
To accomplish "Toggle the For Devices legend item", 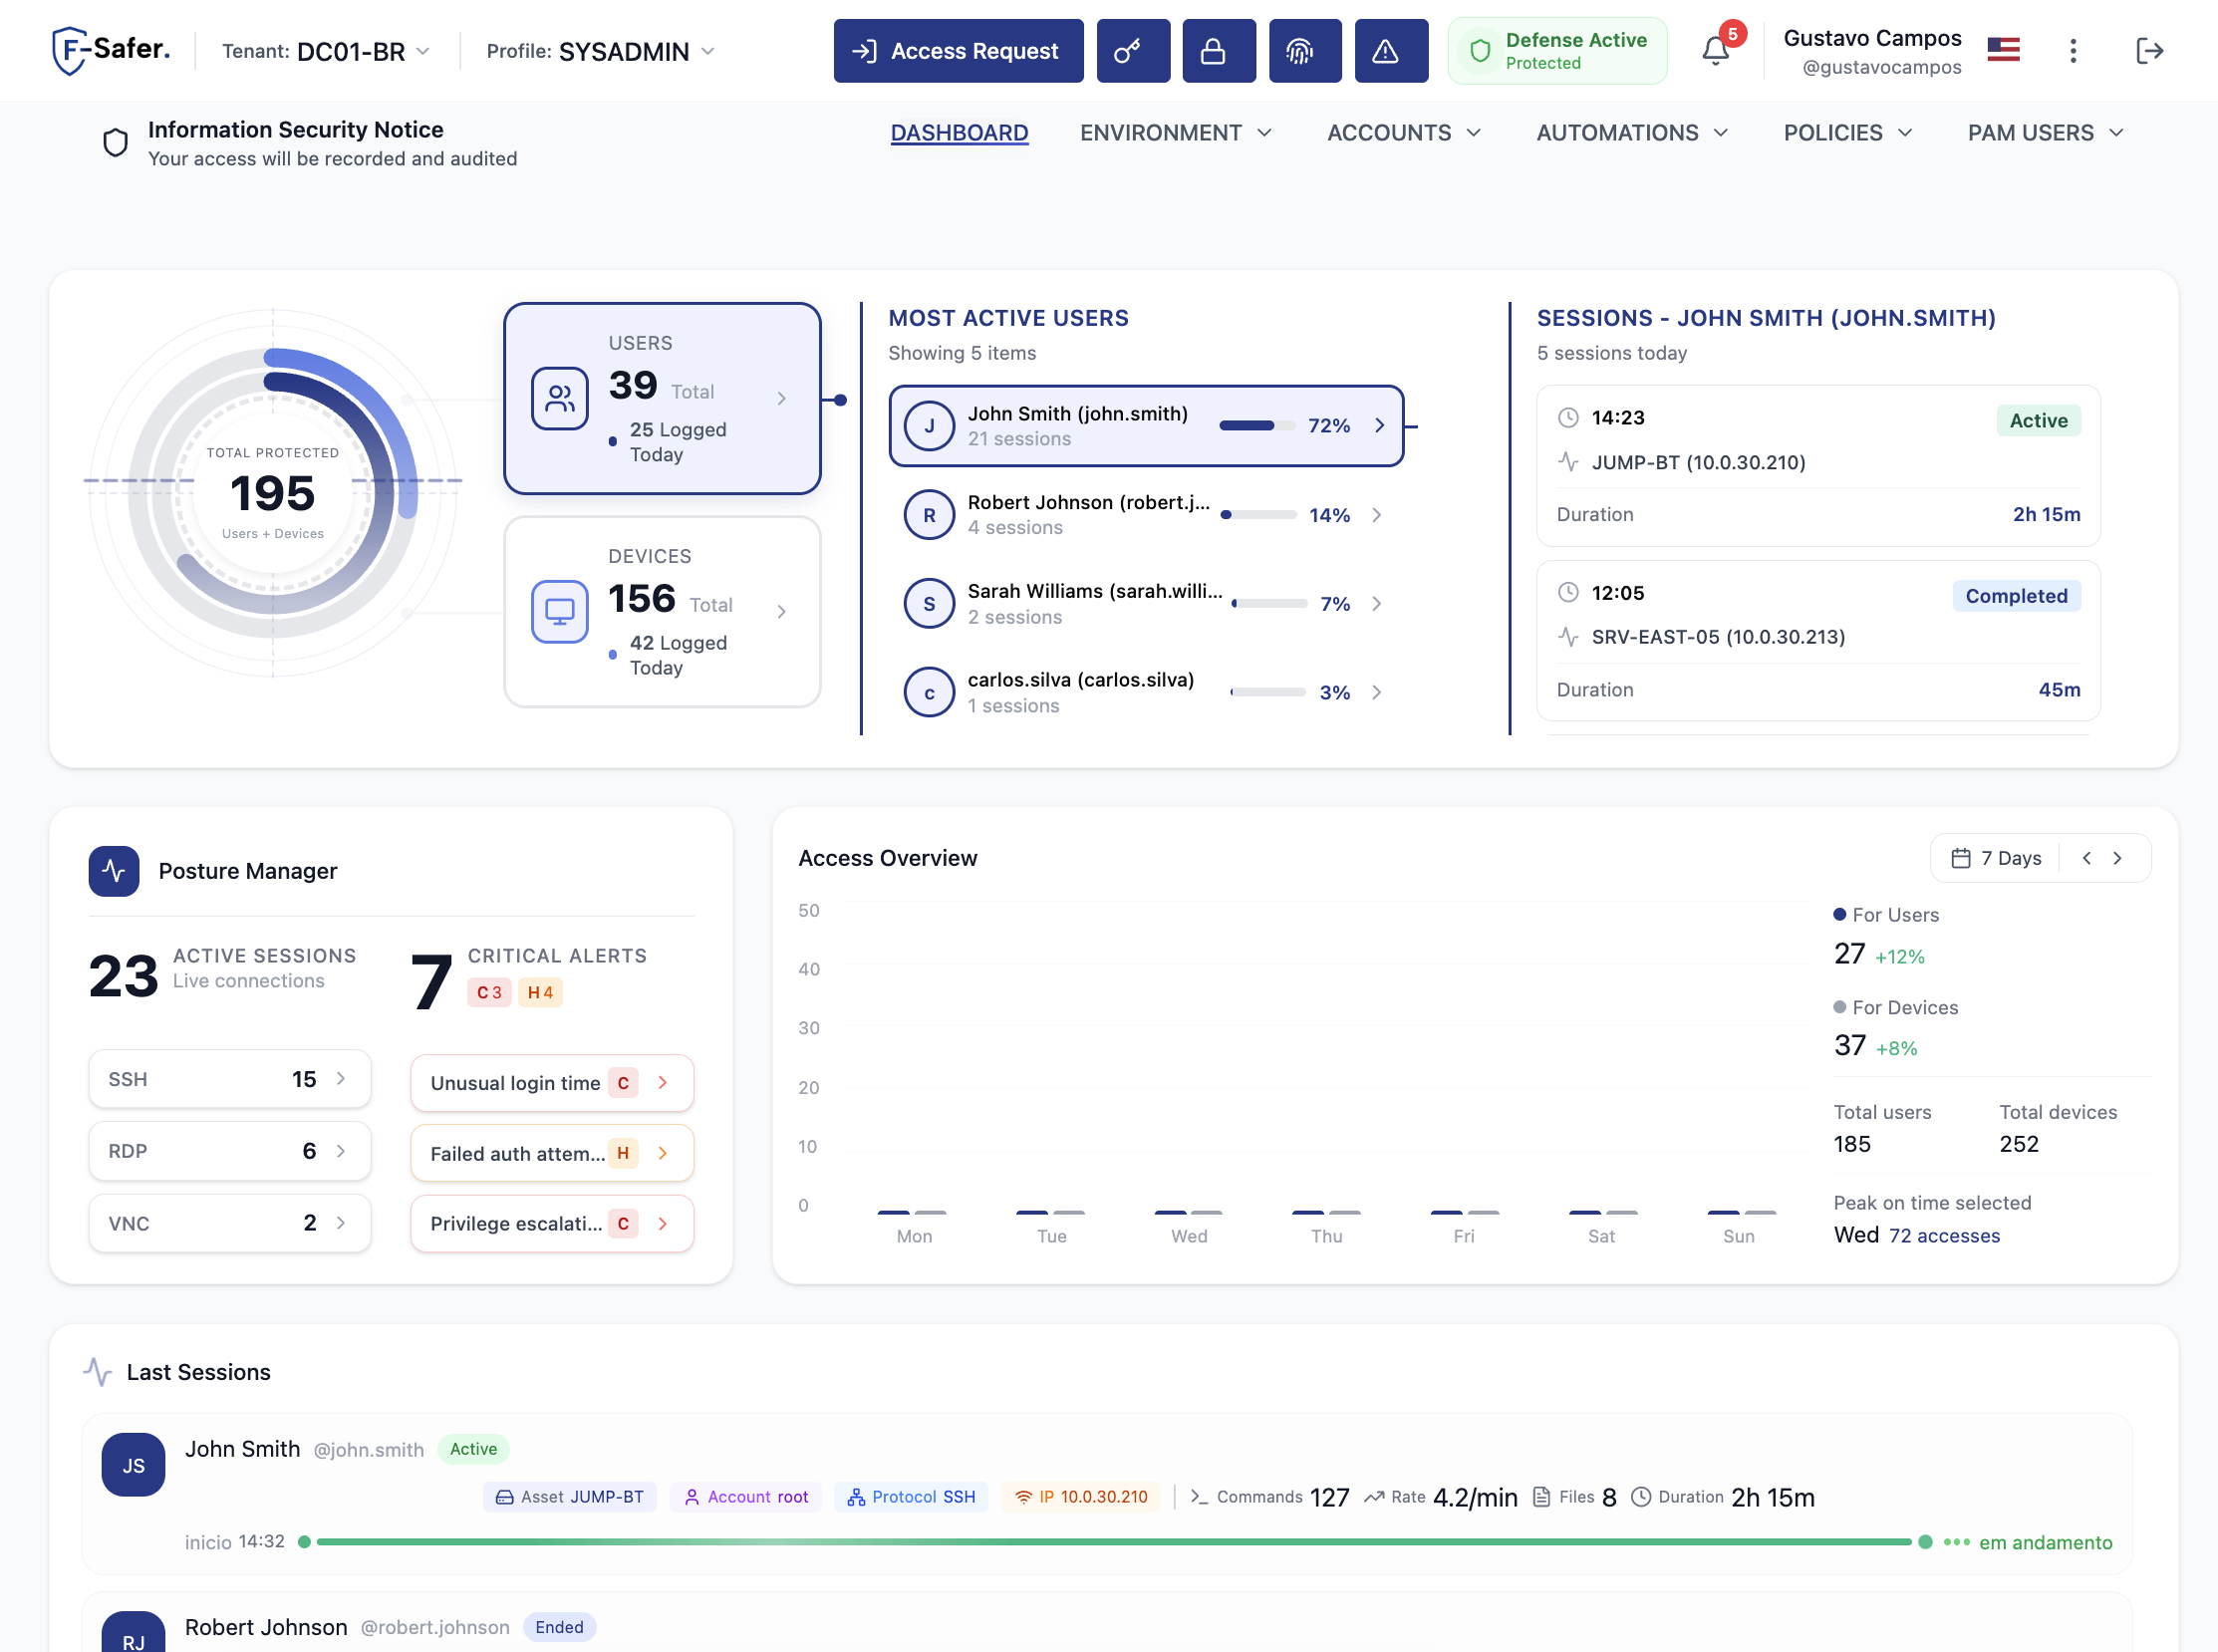I will point(1895,1007).
